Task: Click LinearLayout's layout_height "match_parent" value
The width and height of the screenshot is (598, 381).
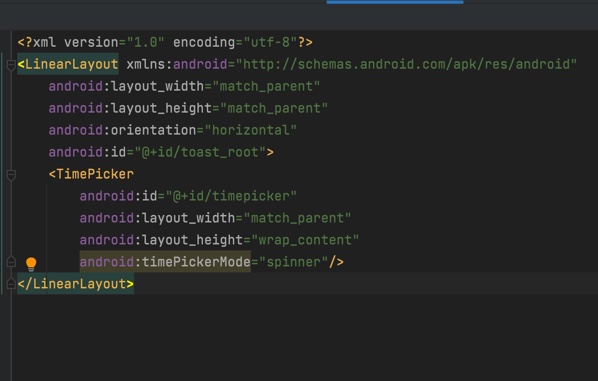Action: point(274,108)
